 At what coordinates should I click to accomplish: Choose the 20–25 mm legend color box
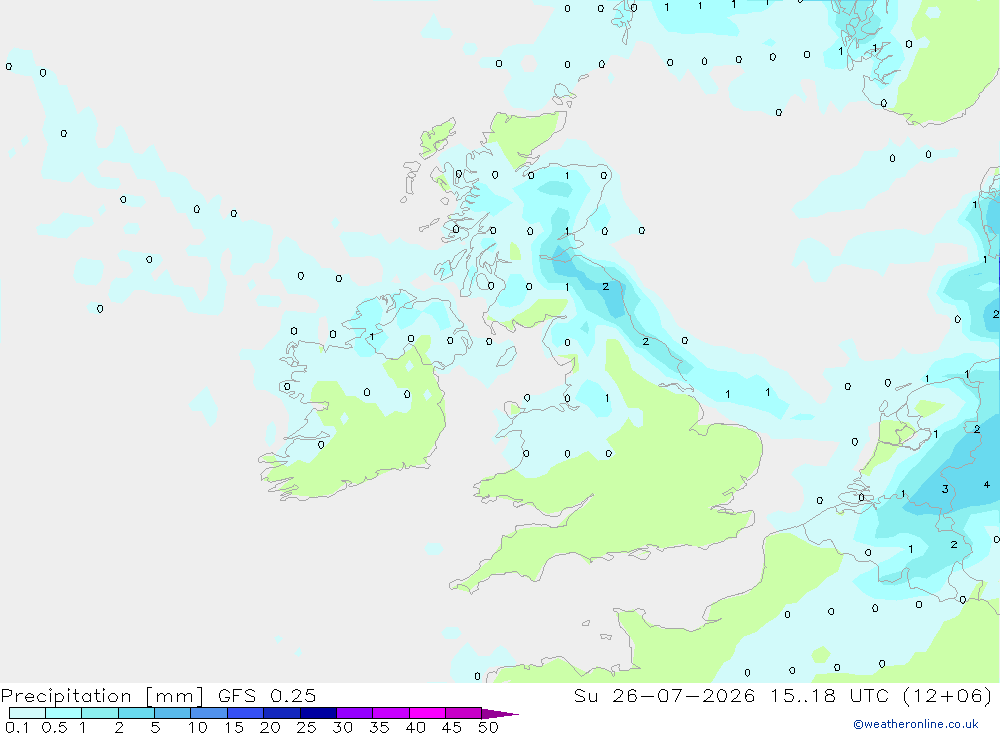[282, 713]
